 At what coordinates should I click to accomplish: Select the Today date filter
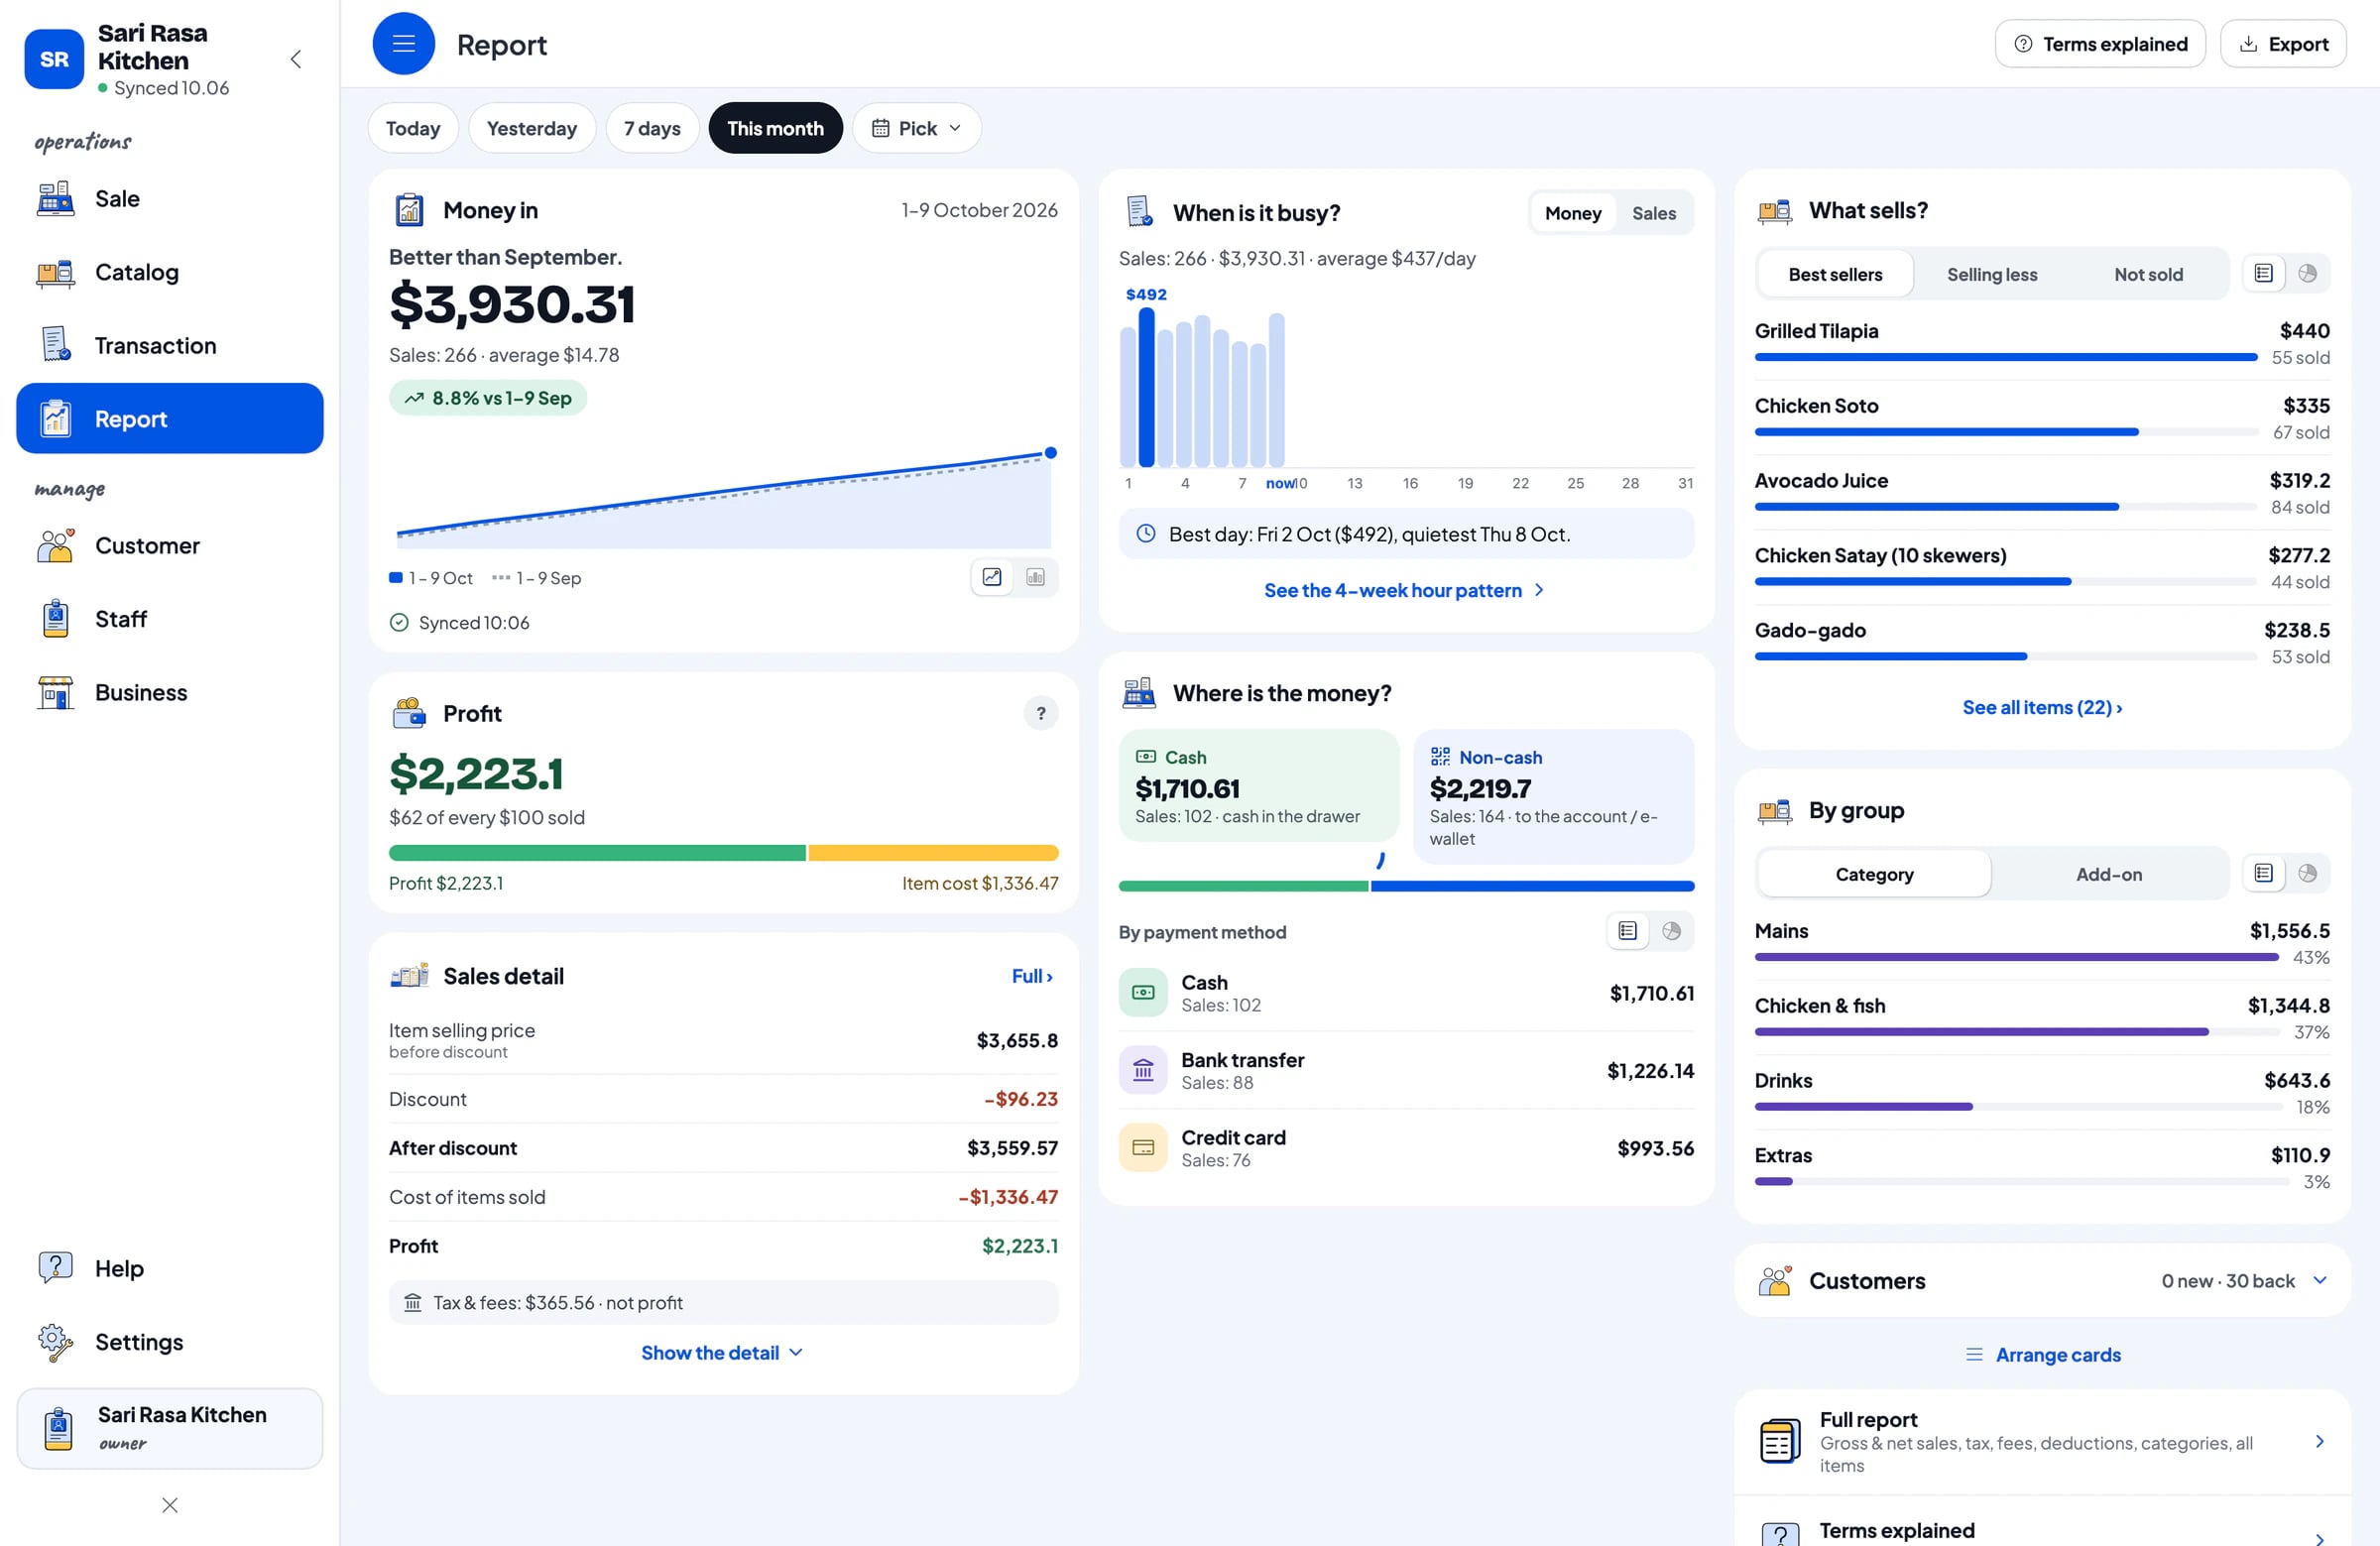[x=413, y=128]
